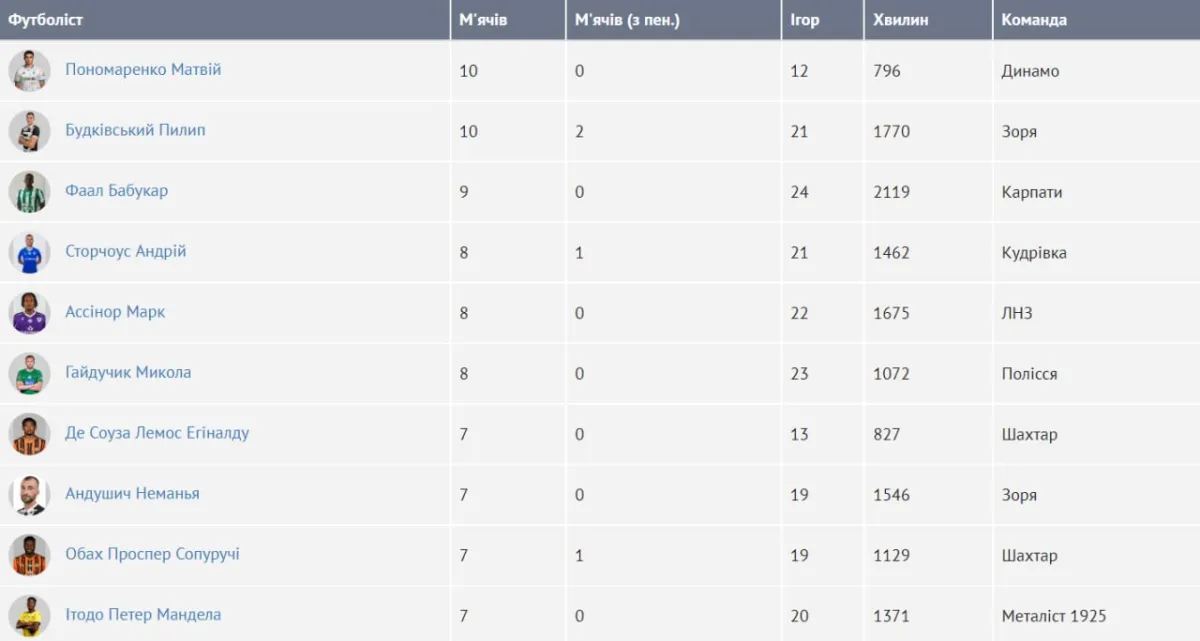Sort table by Футболіст column header
This screenshot has height=641, width=1200.
(46, 20)
